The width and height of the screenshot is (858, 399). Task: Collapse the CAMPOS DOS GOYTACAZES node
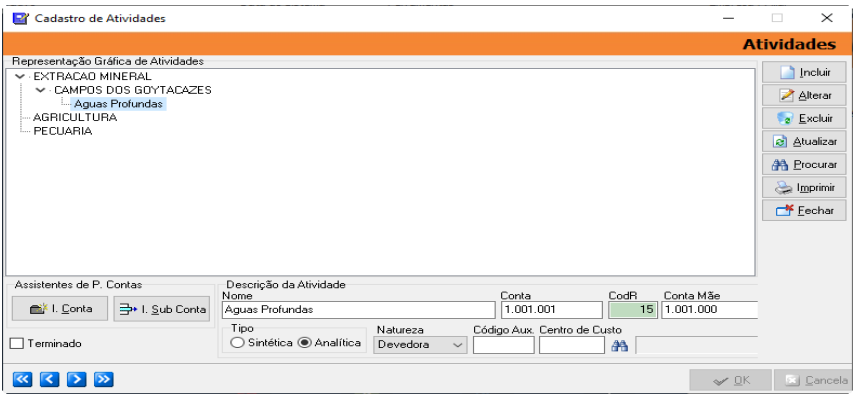tap(40, 90)
